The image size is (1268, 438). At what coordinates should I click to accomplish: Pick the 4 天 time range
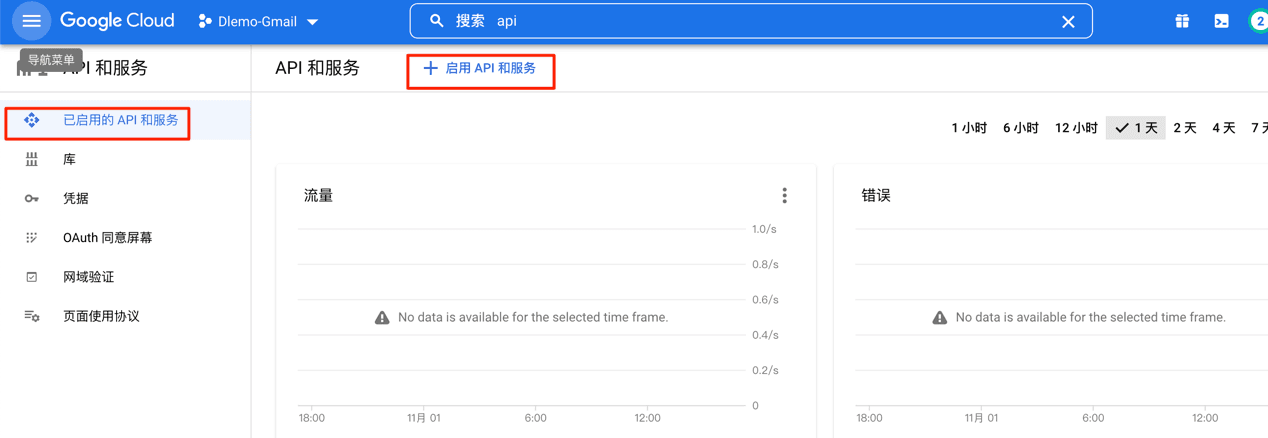coord(1224,128)
